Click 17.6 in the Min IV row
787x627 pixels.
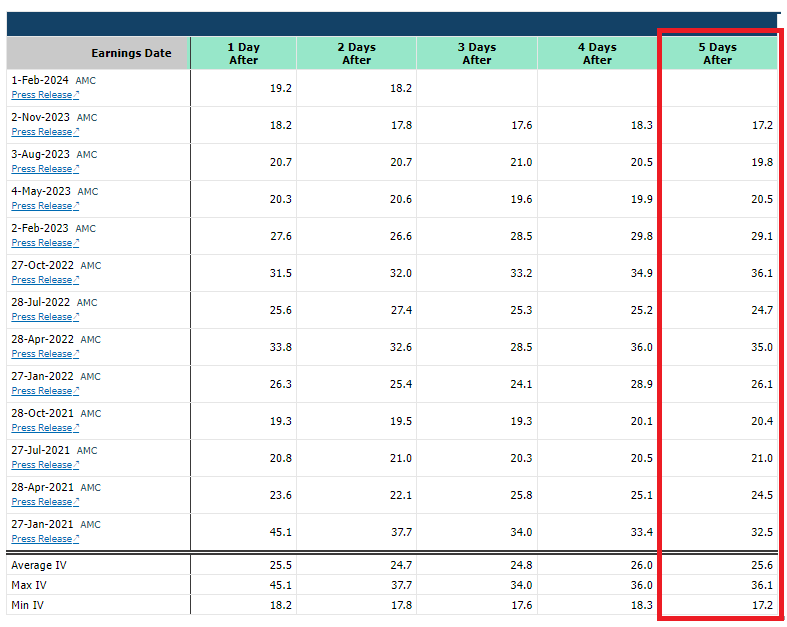tap(521, 605)
